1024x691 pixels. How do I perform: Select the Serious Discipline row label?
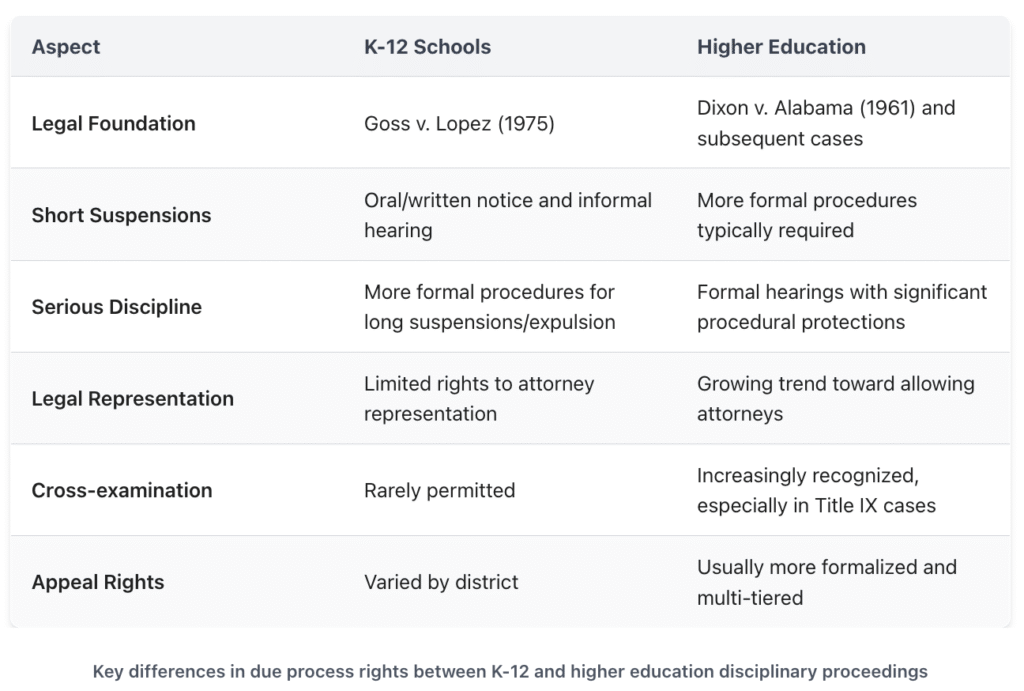[x=116, y=307]
